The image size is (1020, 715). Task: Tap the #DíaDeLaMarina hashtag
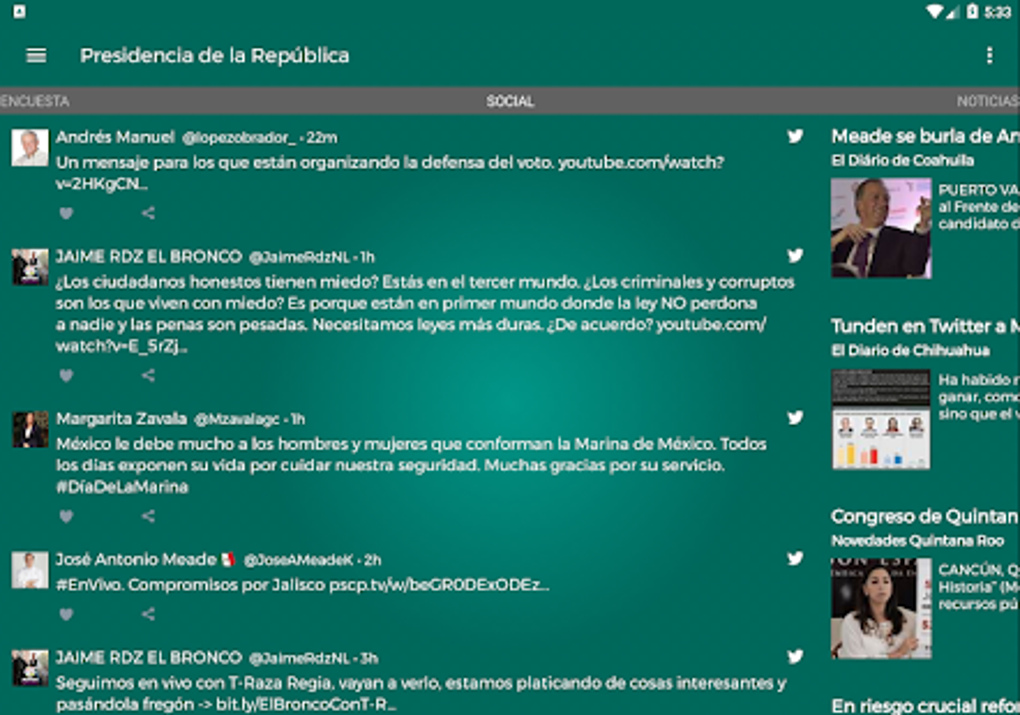coord(122,487)
